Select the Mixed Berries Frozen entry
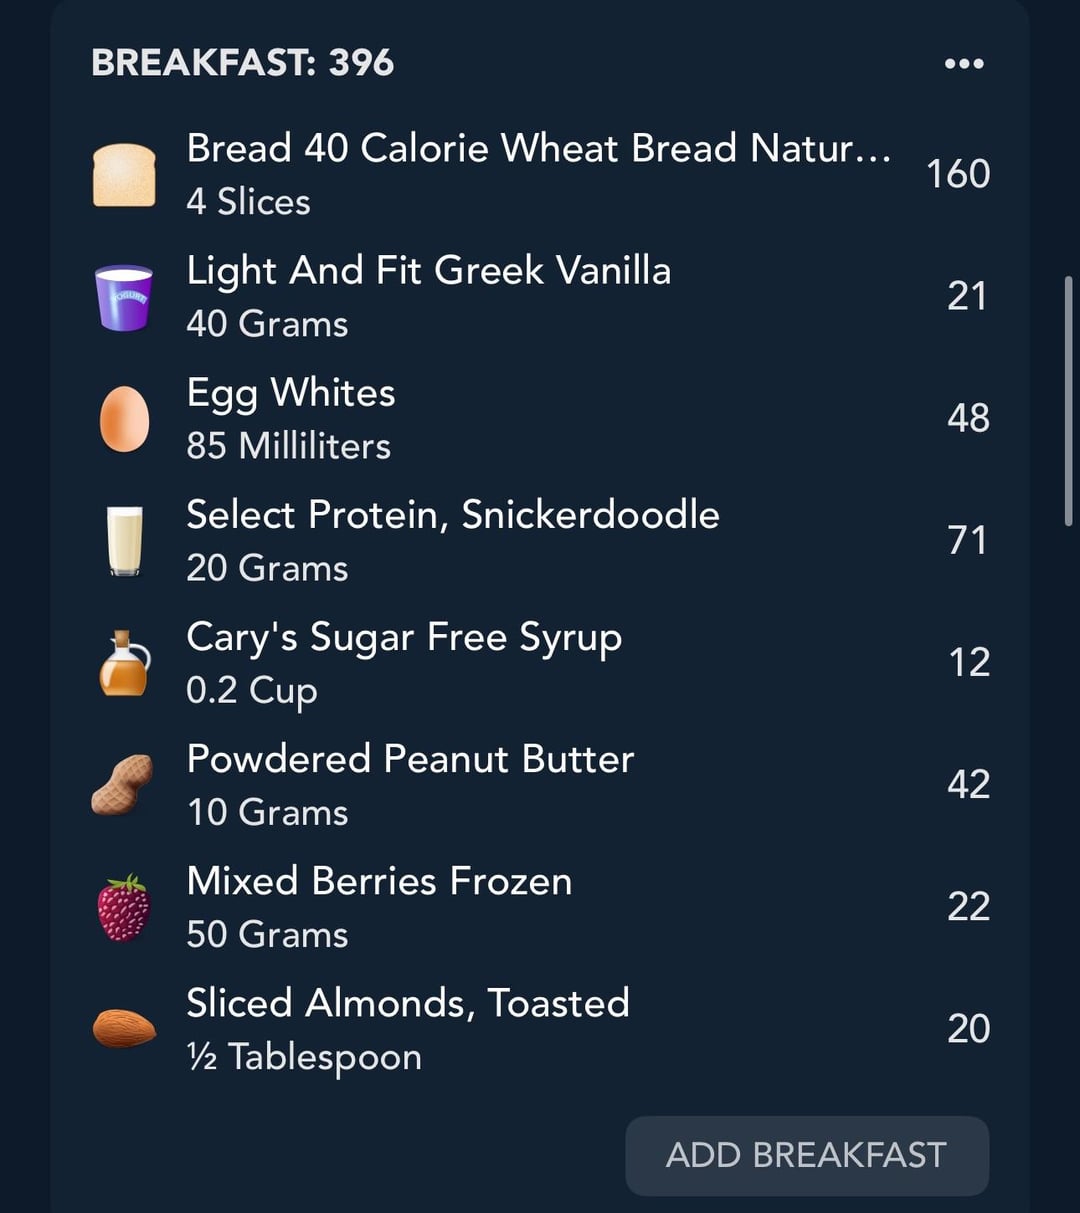This screenshot has width=1080, height=1213. [x=540, y=906]
